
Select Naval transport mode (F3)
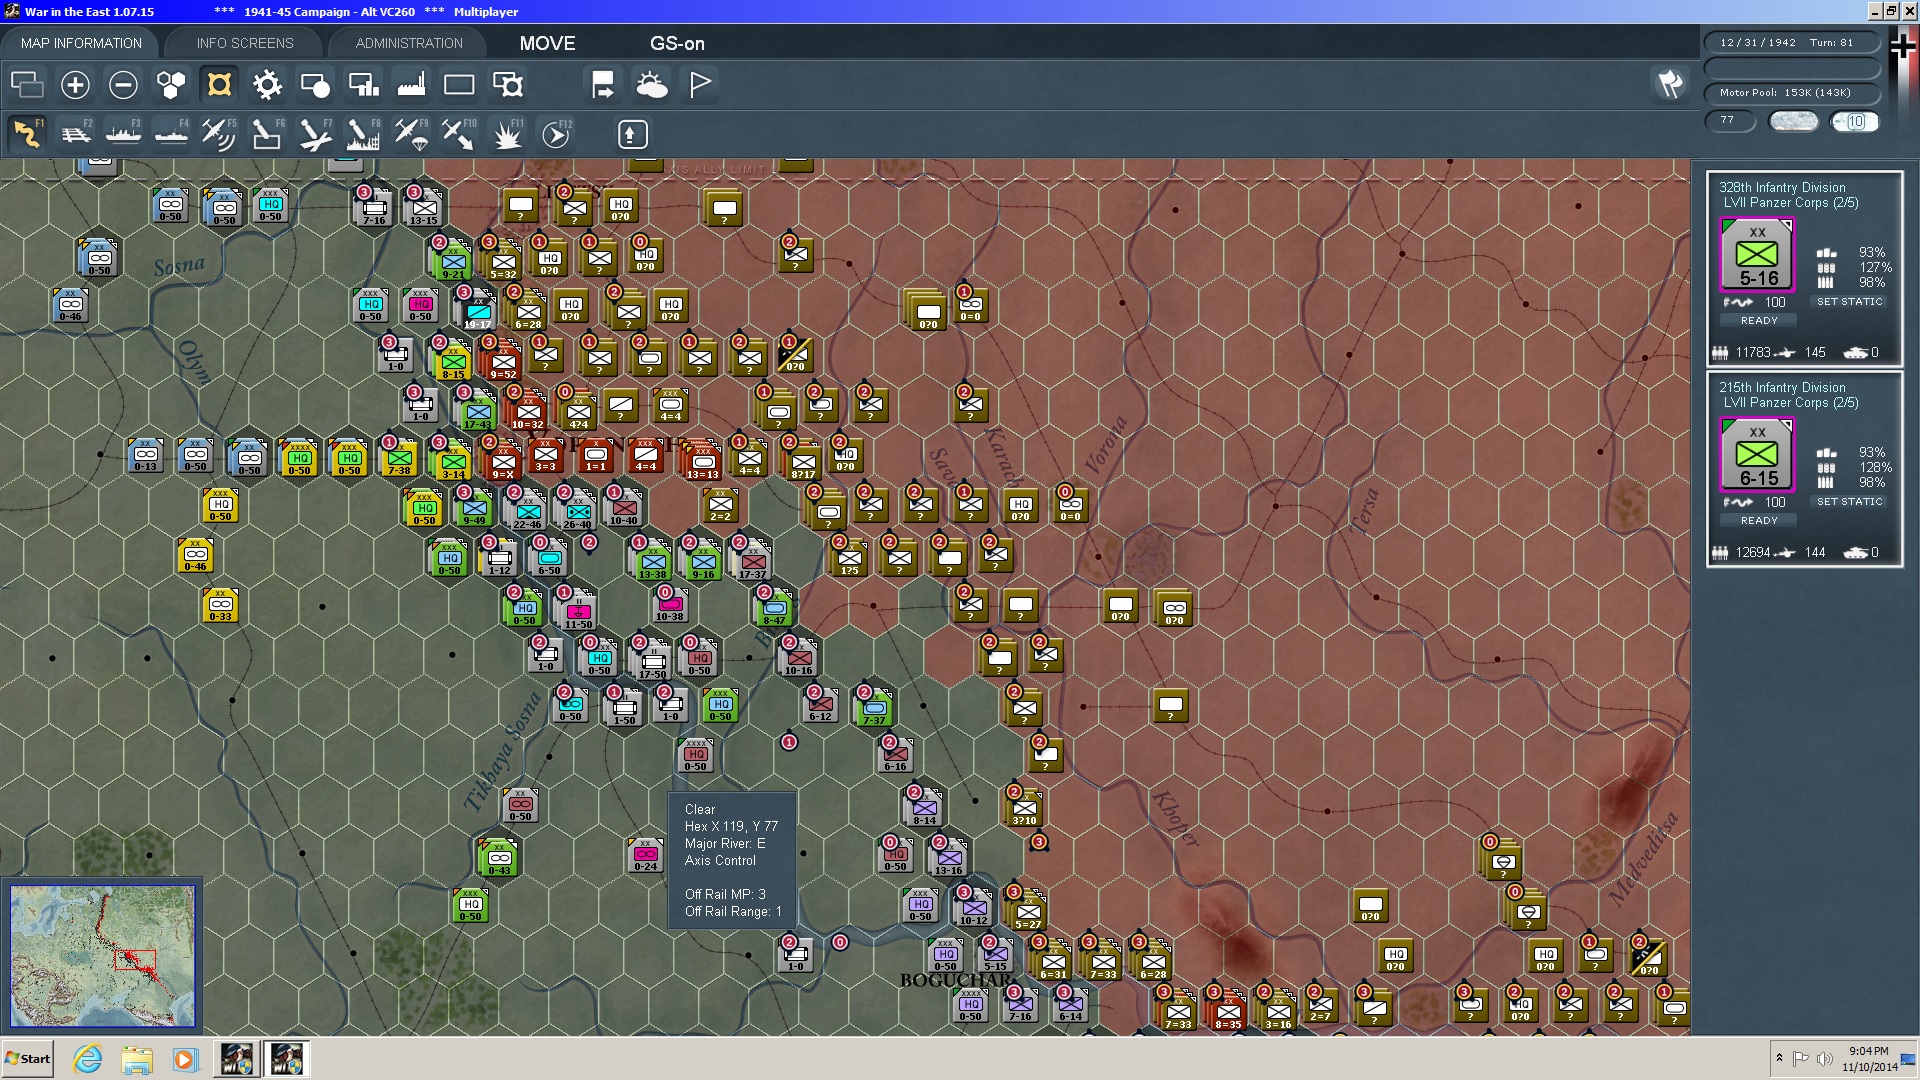(x=123, y=134)
